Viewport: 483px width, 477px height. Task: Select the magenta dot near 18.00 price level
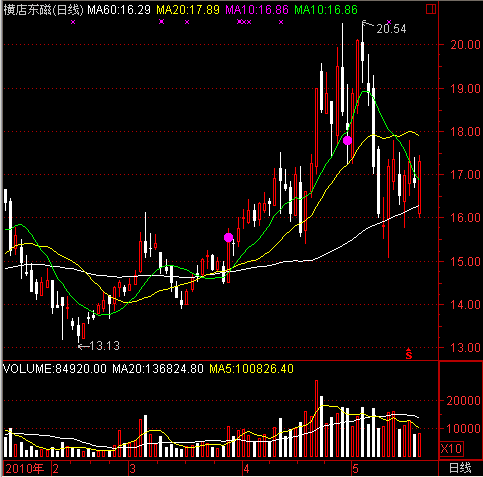[x=347, y=141]
